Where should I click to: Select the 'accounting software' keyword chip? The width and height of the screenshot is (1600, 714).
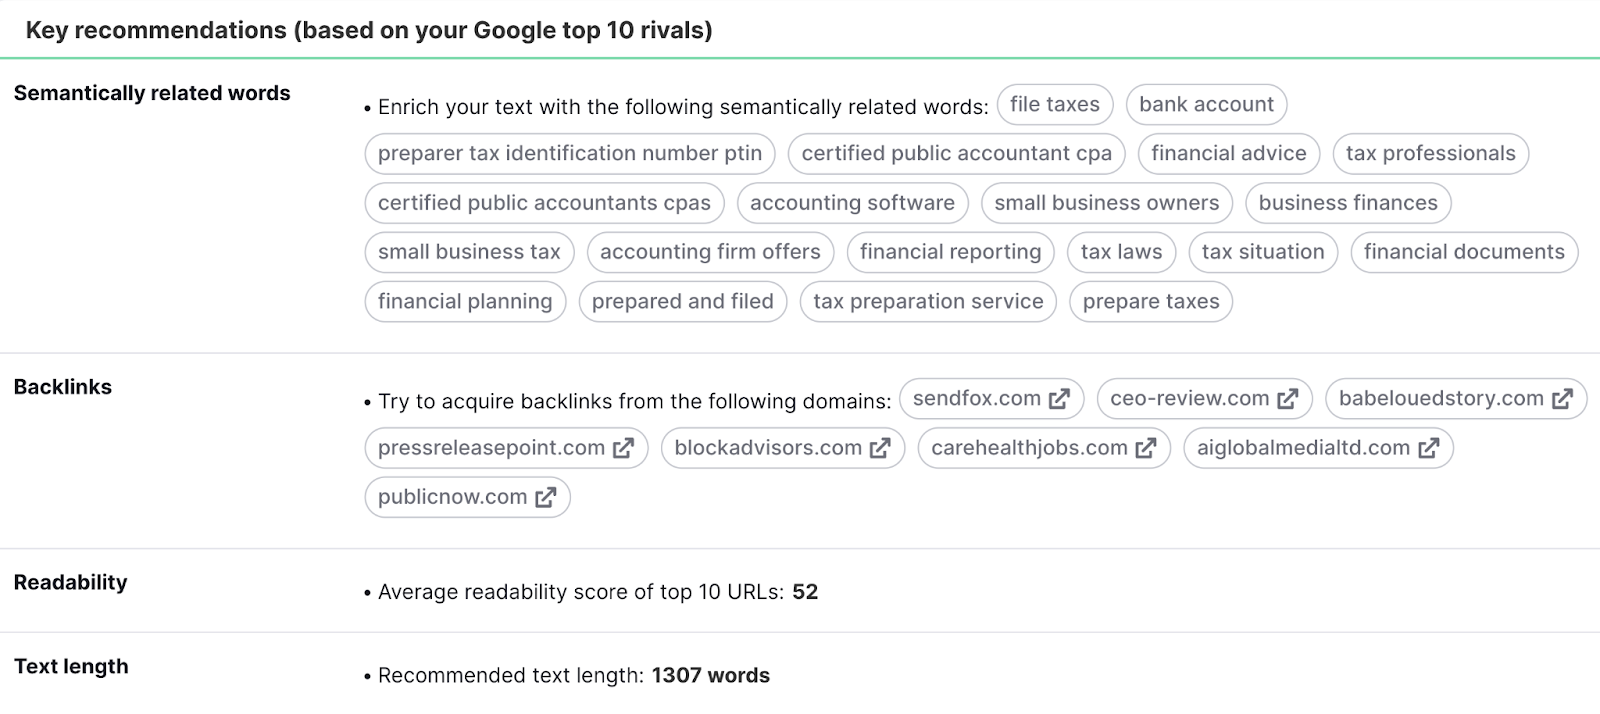(852, 202)
